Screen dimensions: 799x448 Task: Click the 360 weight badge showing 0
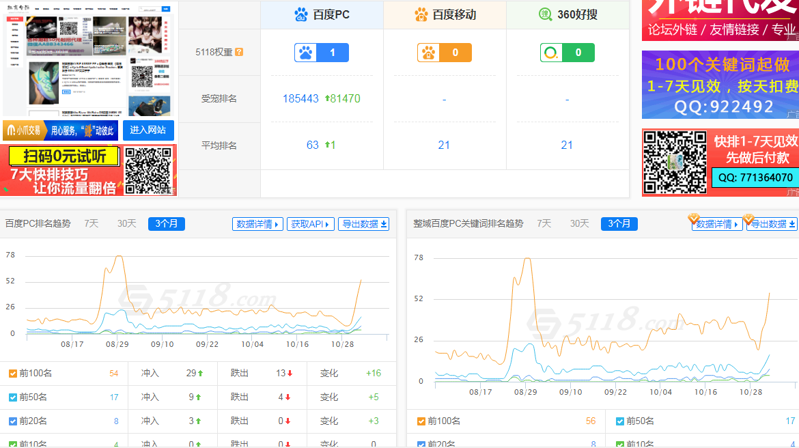coord(567,52)
